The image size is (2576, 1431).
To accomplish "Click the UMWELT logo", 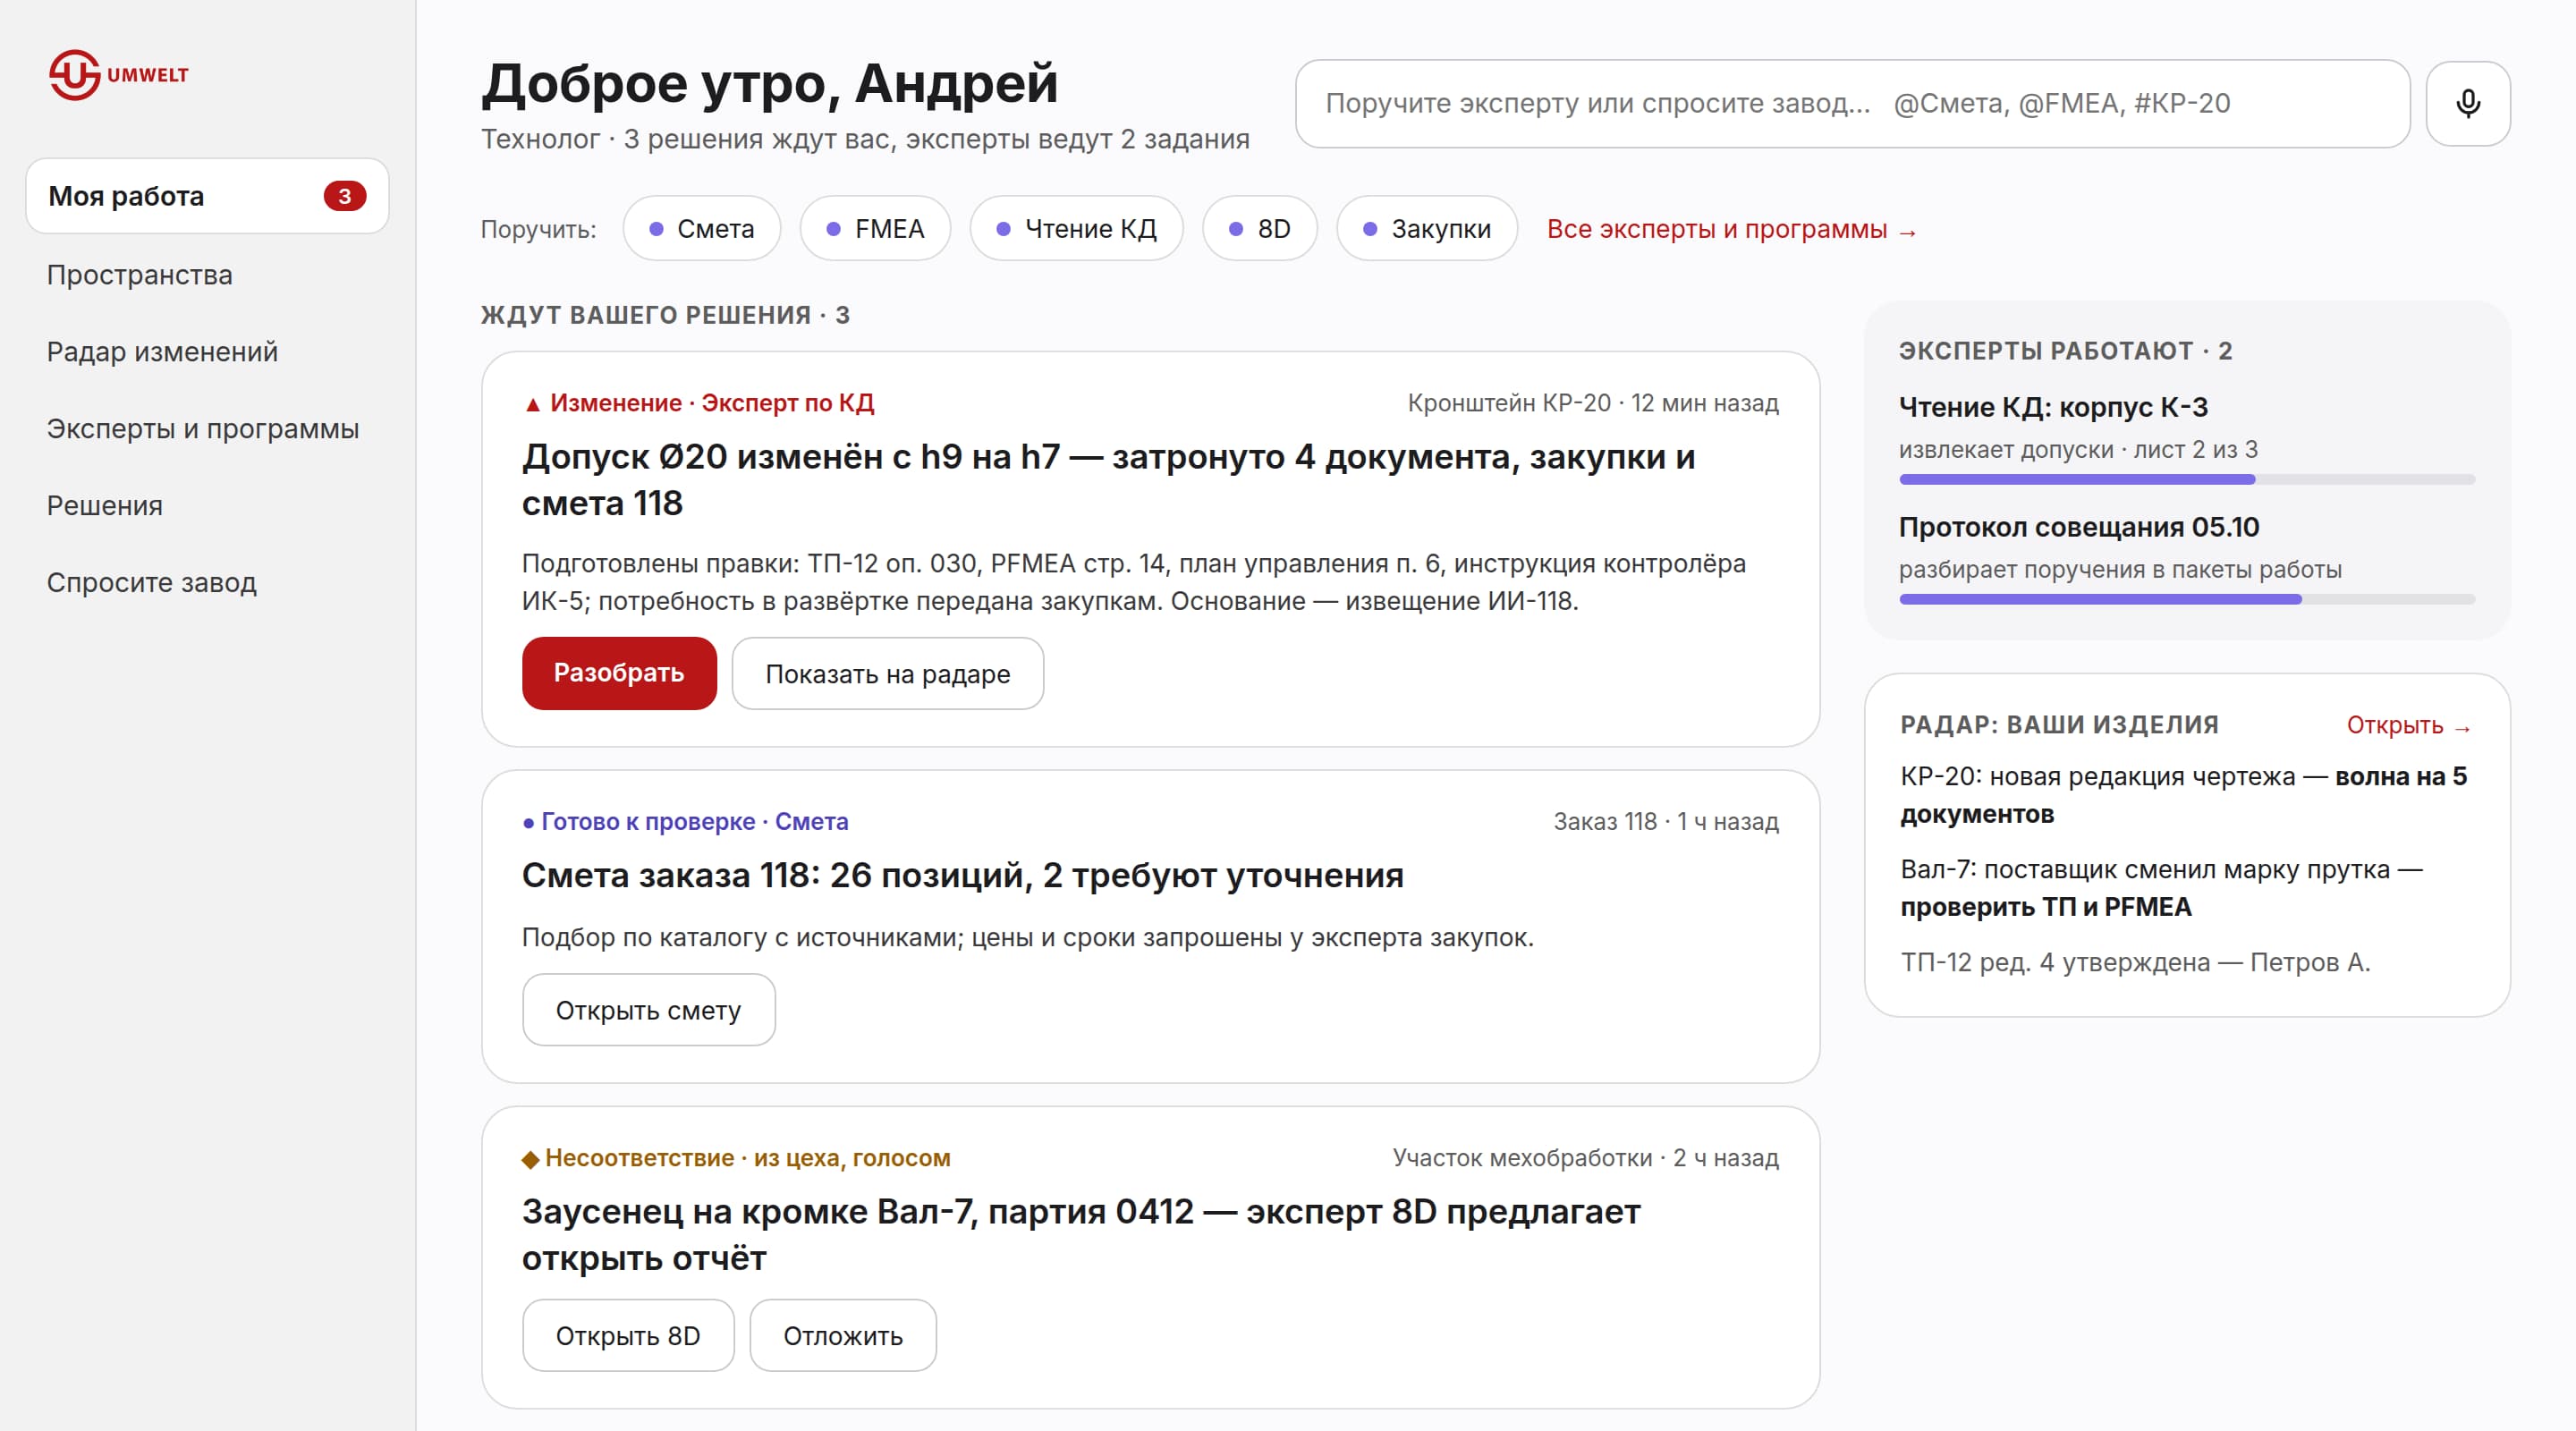I will tap(118, 75).
